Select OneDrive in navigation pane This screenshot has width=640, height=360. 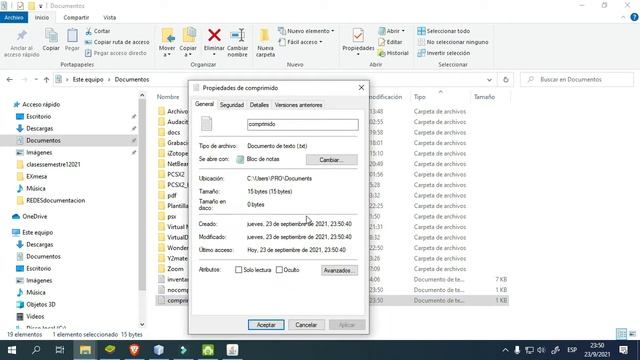tap(34, 216)
